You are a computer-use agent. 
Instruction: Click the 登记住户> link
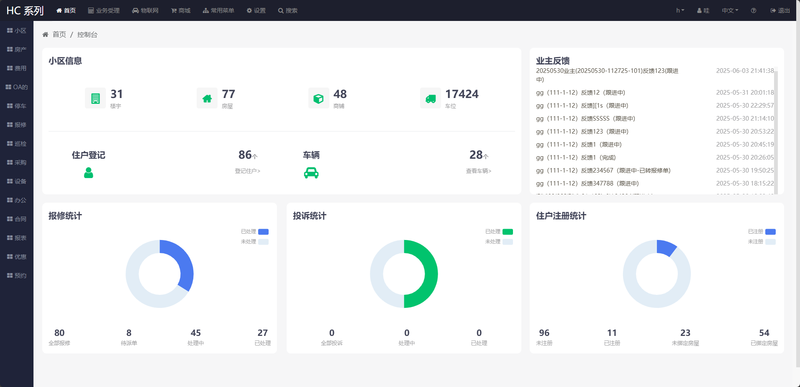(247, 171)
